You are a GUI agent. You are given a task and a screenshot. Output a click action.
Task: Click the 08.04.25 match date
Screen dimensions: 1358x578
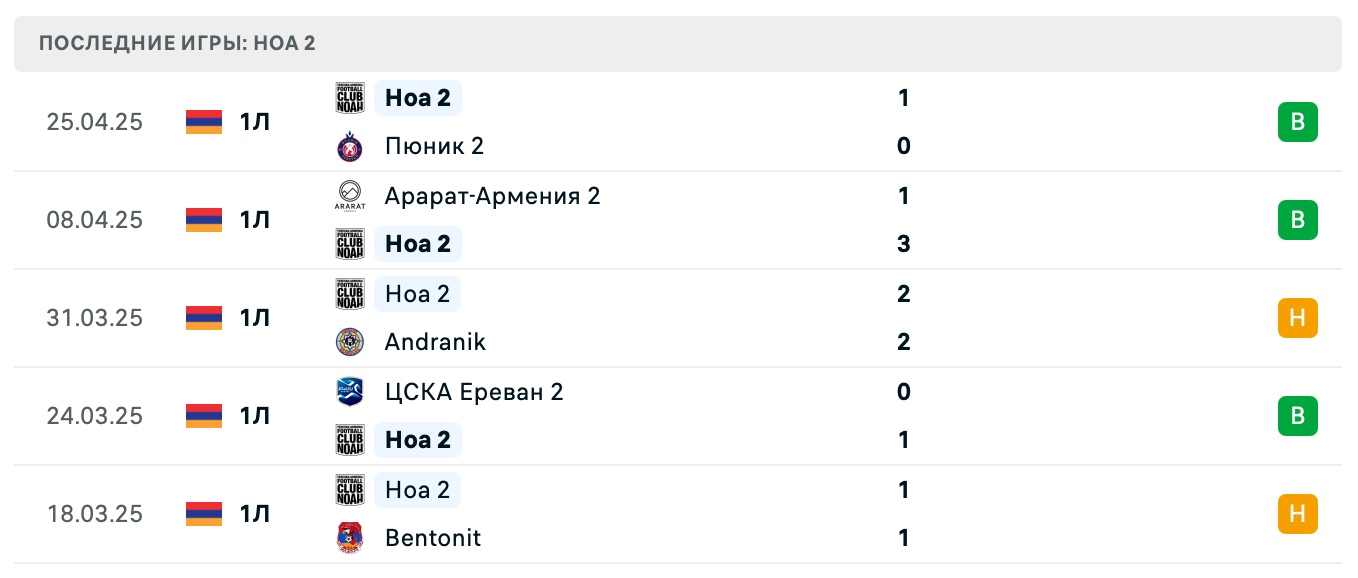pos(95,220)
